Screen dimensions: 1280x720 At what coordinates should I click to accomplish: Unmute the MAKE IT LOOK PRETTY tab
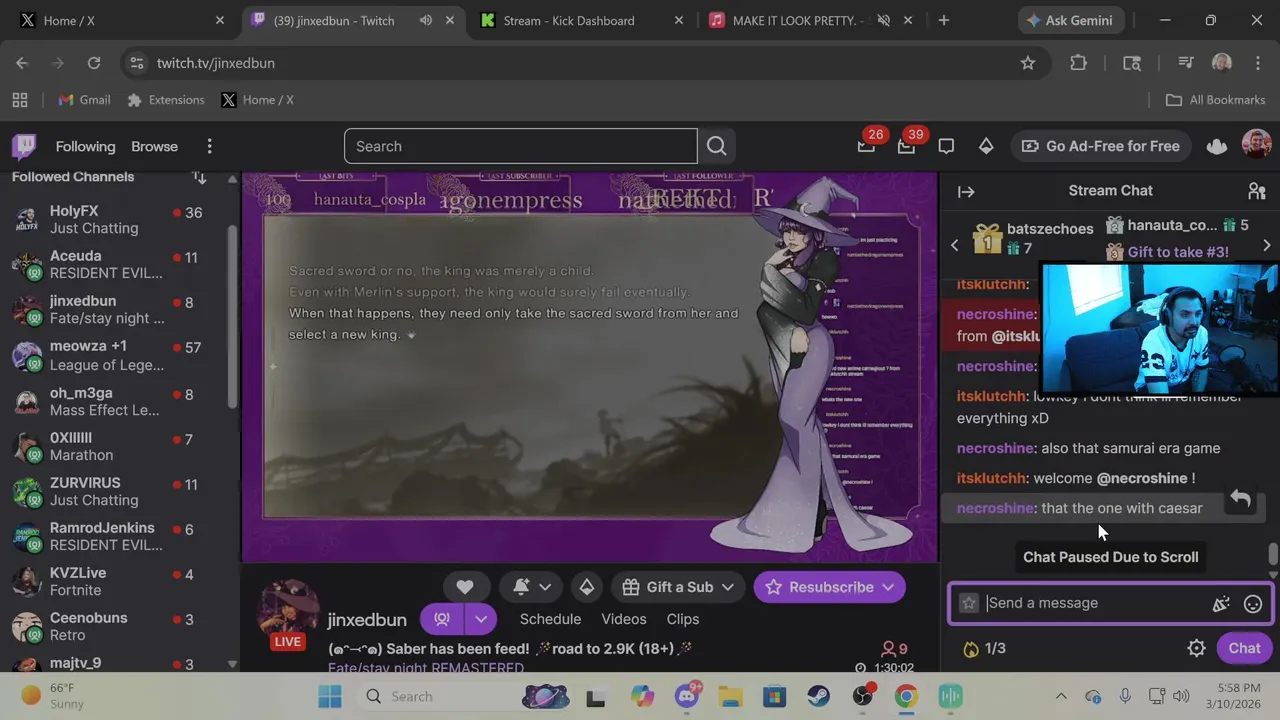(884, 20)
